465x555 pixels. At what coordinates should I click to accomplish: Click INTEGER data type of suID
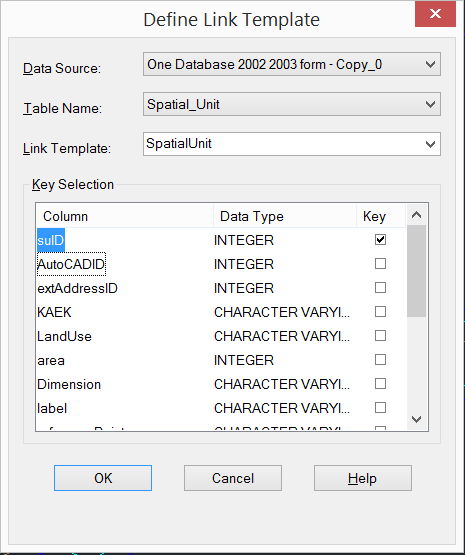point(244,240)
